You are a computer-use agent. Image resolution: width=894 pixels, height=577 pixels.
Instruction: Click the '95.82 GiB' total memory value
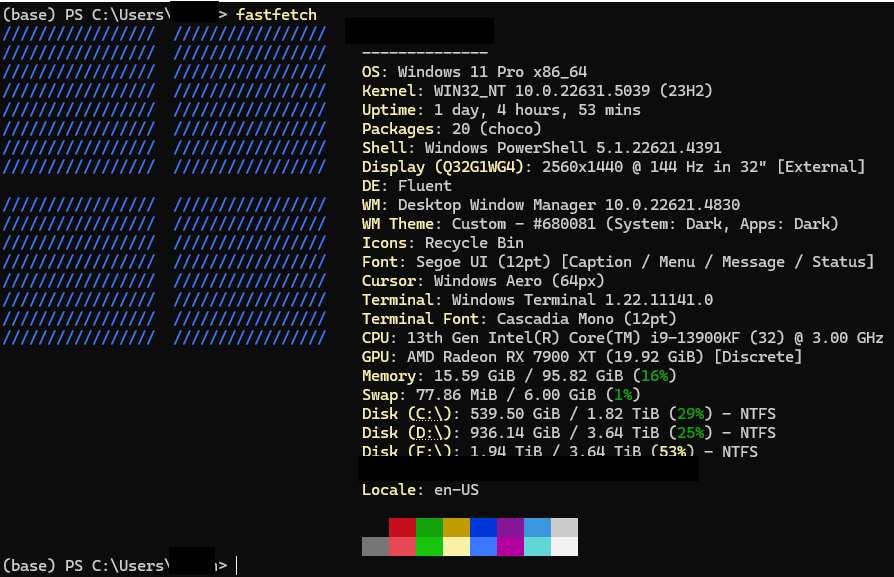coord(582,376)
